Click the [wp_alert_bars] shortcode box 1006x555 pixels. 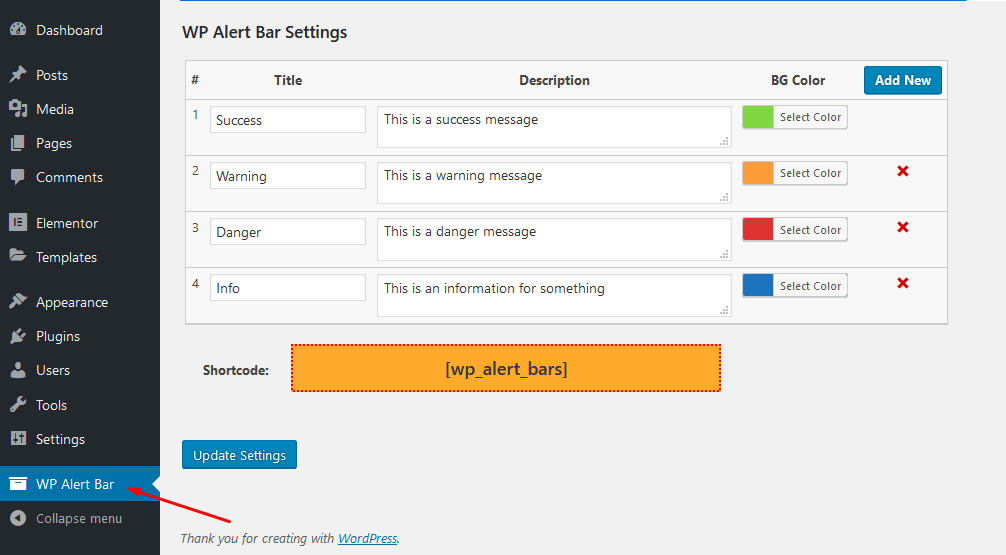coord(506,368)
